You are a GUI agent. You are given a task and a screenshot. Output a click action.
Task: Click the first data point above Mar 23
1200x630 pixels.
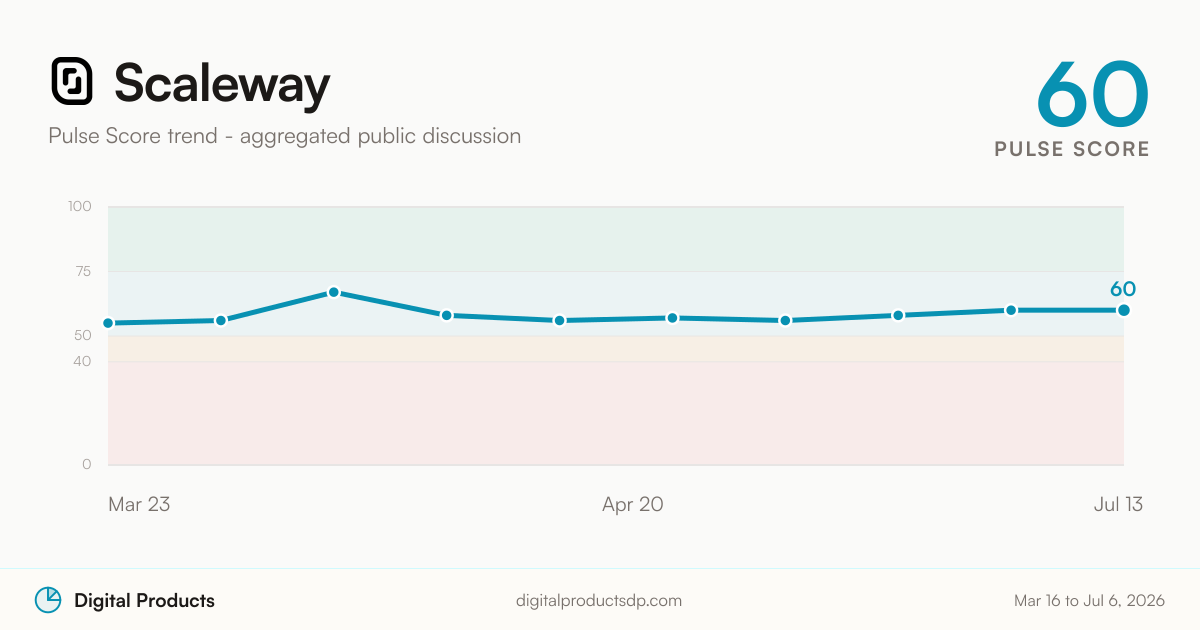pyautogui.click(x=108, y=323)
